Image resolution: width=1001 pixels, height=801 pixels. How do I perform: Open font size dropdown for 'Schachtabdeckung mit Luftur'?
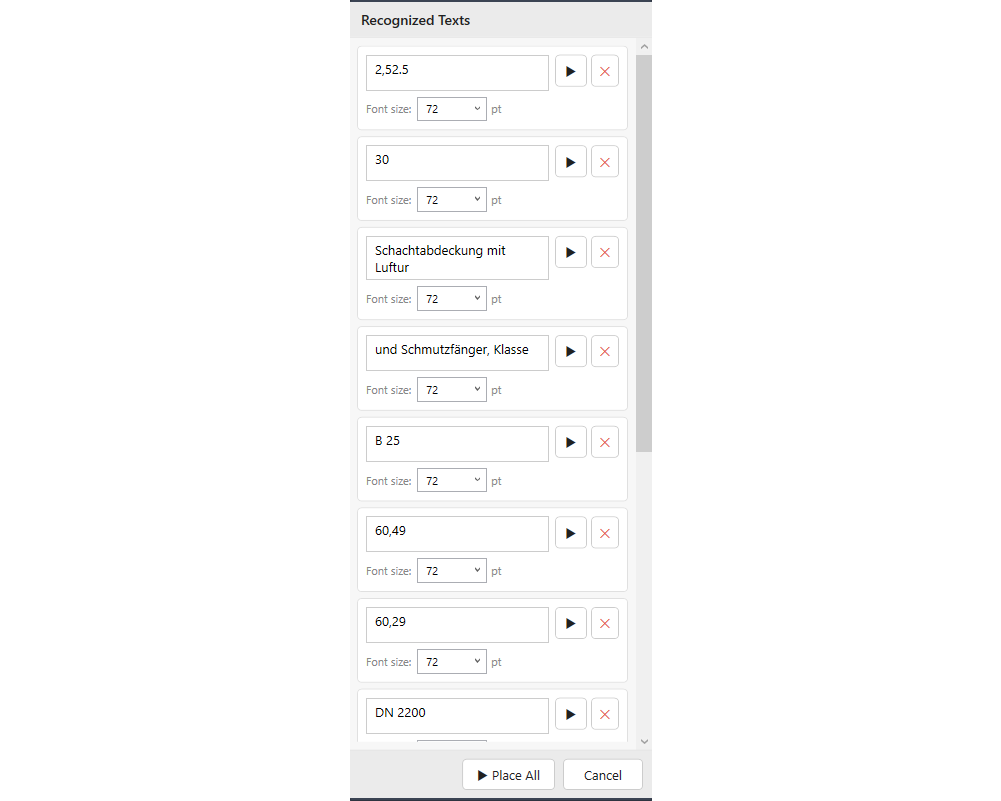(x=452, y=299)
